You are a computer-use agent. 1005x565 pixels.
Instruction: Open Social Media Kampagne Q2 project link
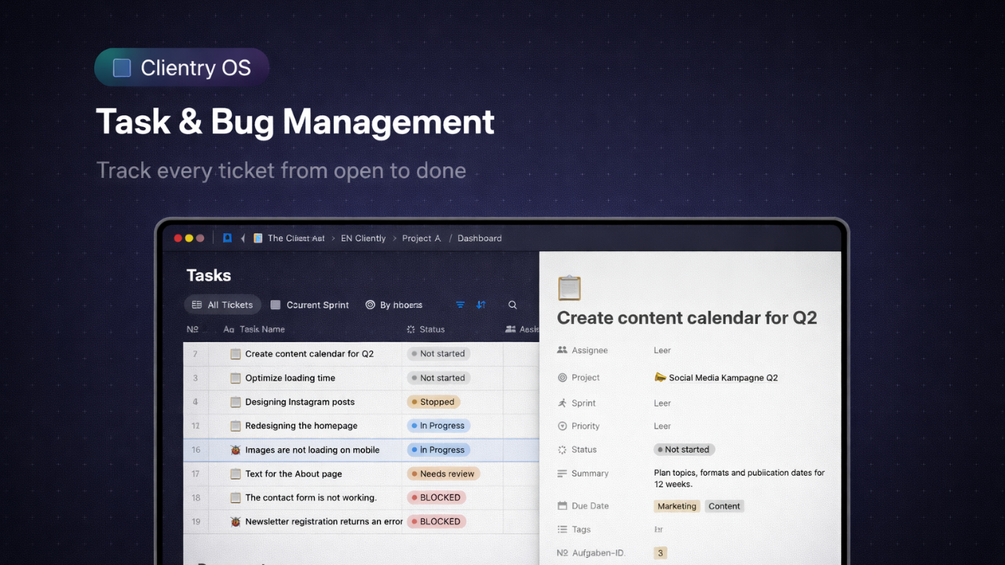[x=716, y=378]
